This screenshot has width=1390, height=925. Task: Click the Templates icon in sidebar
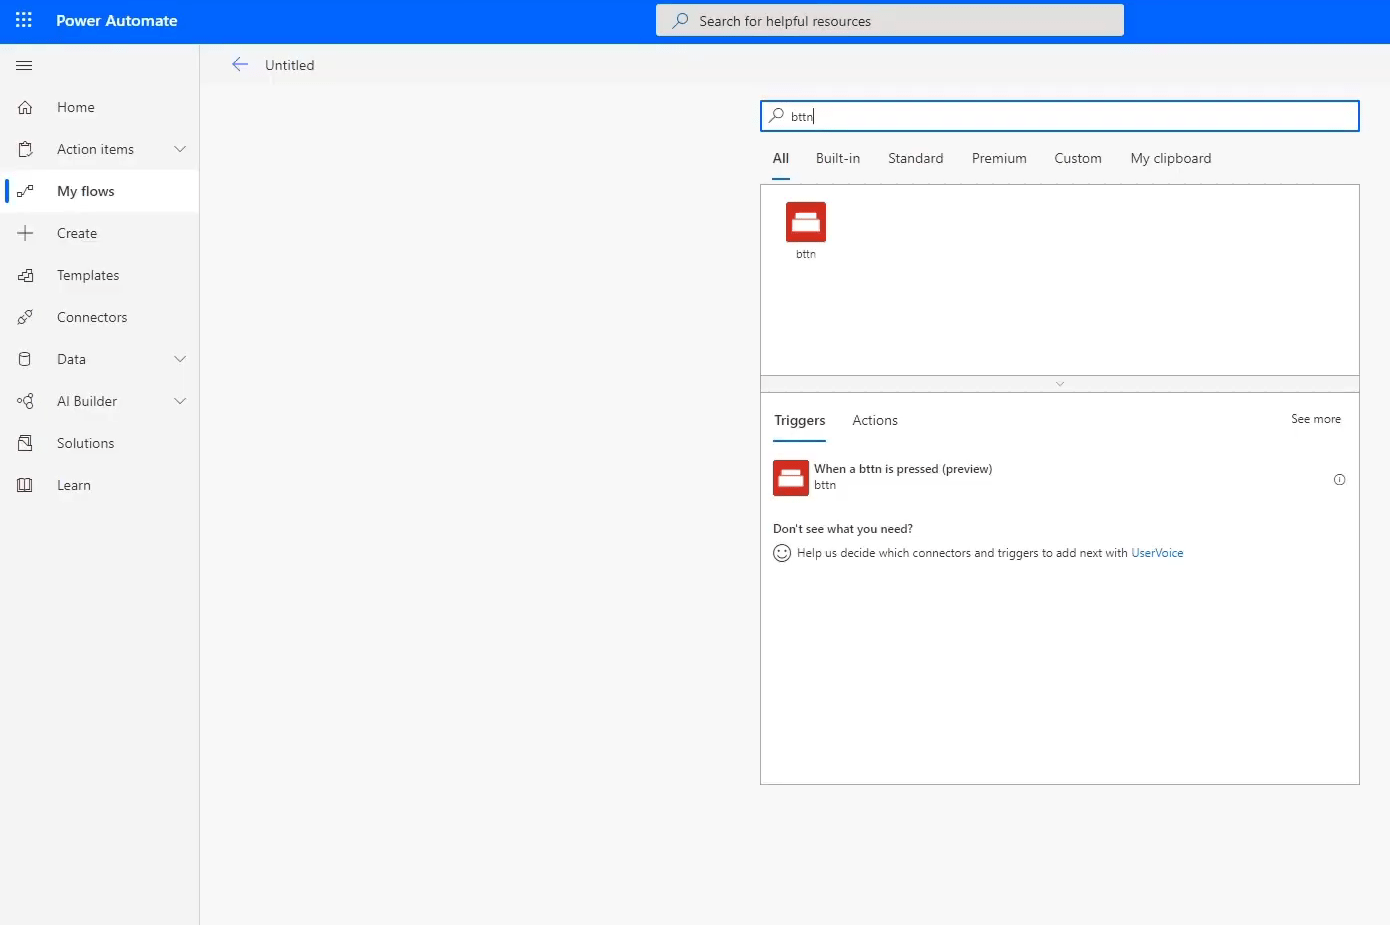(x=25, y=275)
